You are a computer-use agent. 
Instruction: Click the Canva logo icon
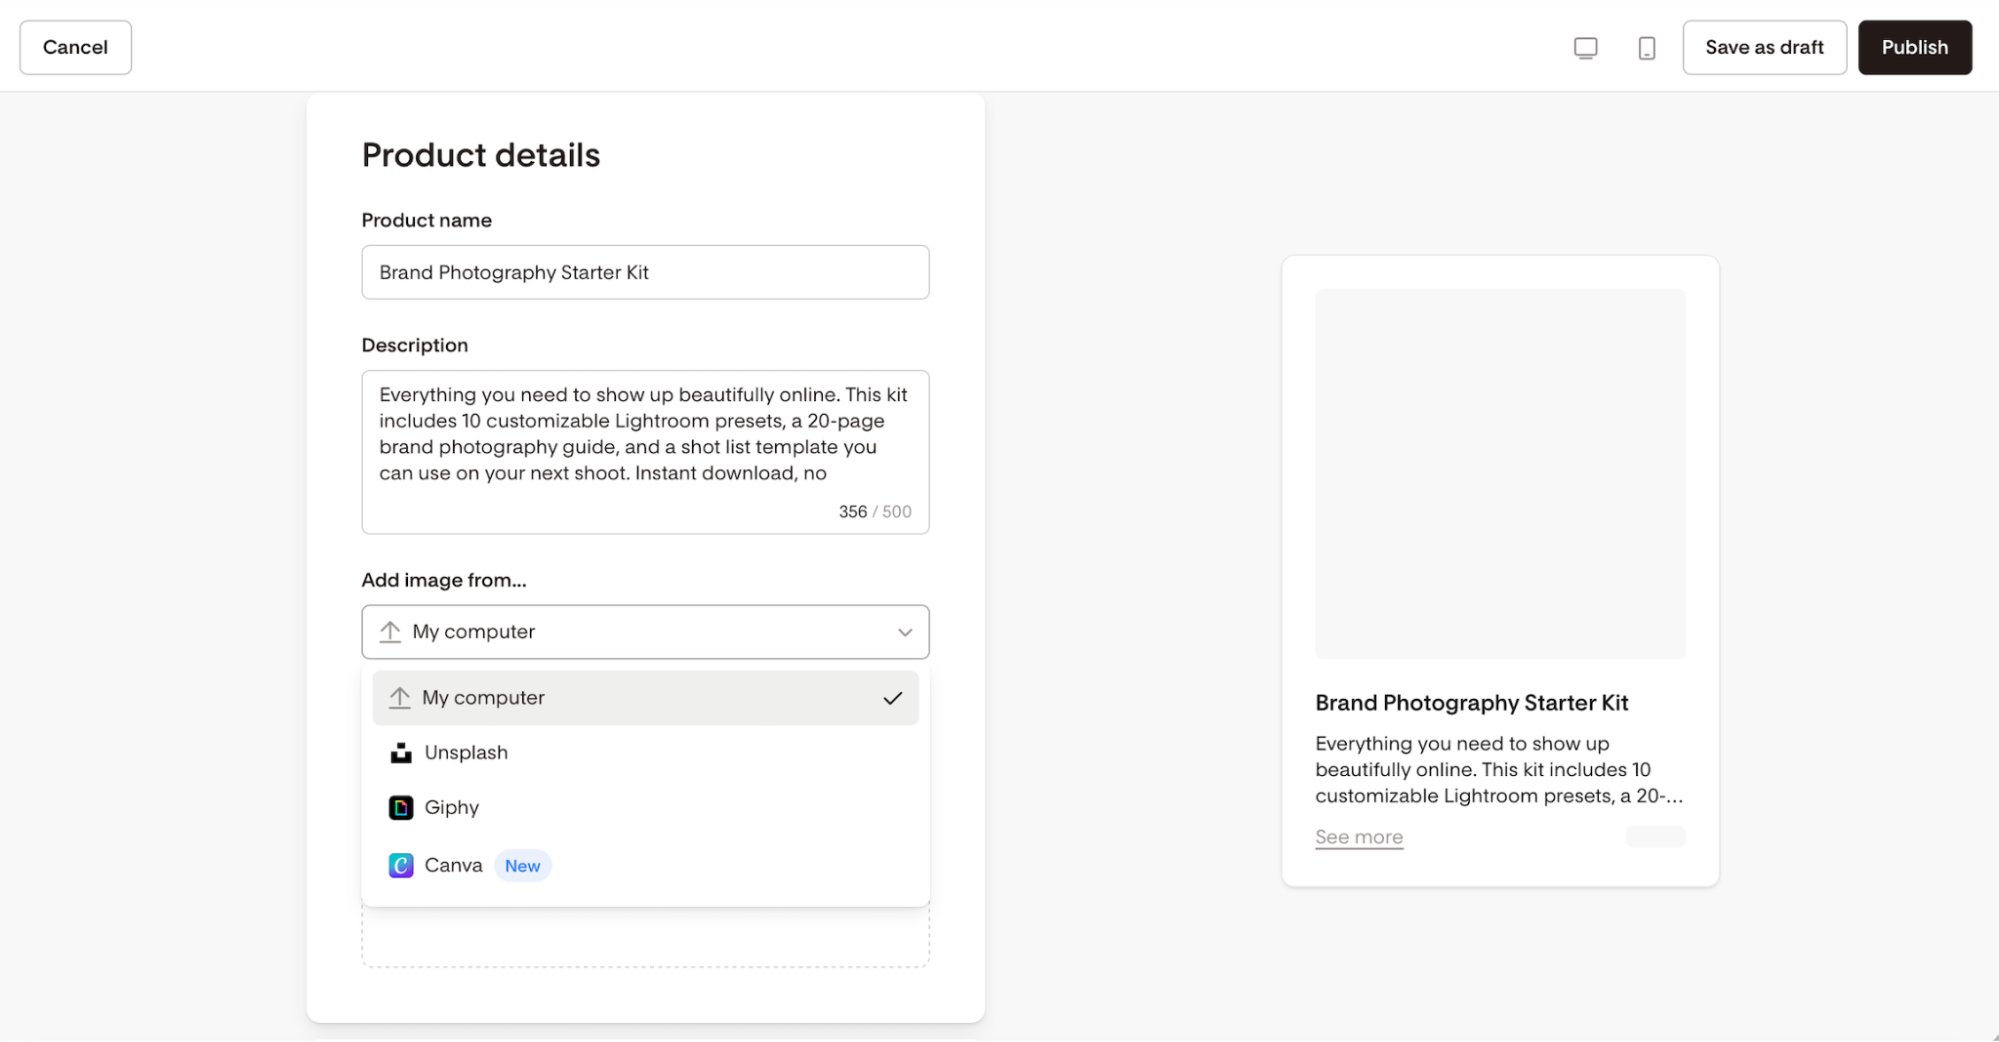401,866
